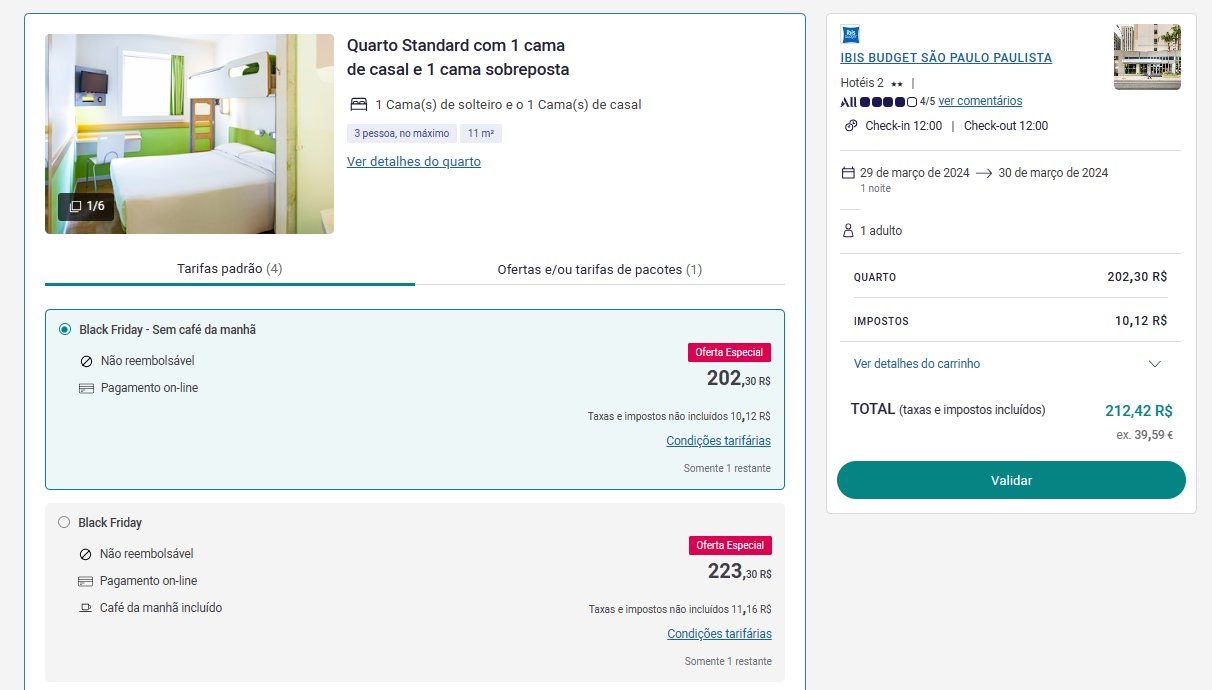Click the link icon beside Check-in 12:00
The height and width of the screenshot is (690, 1212).
(851, 126)
